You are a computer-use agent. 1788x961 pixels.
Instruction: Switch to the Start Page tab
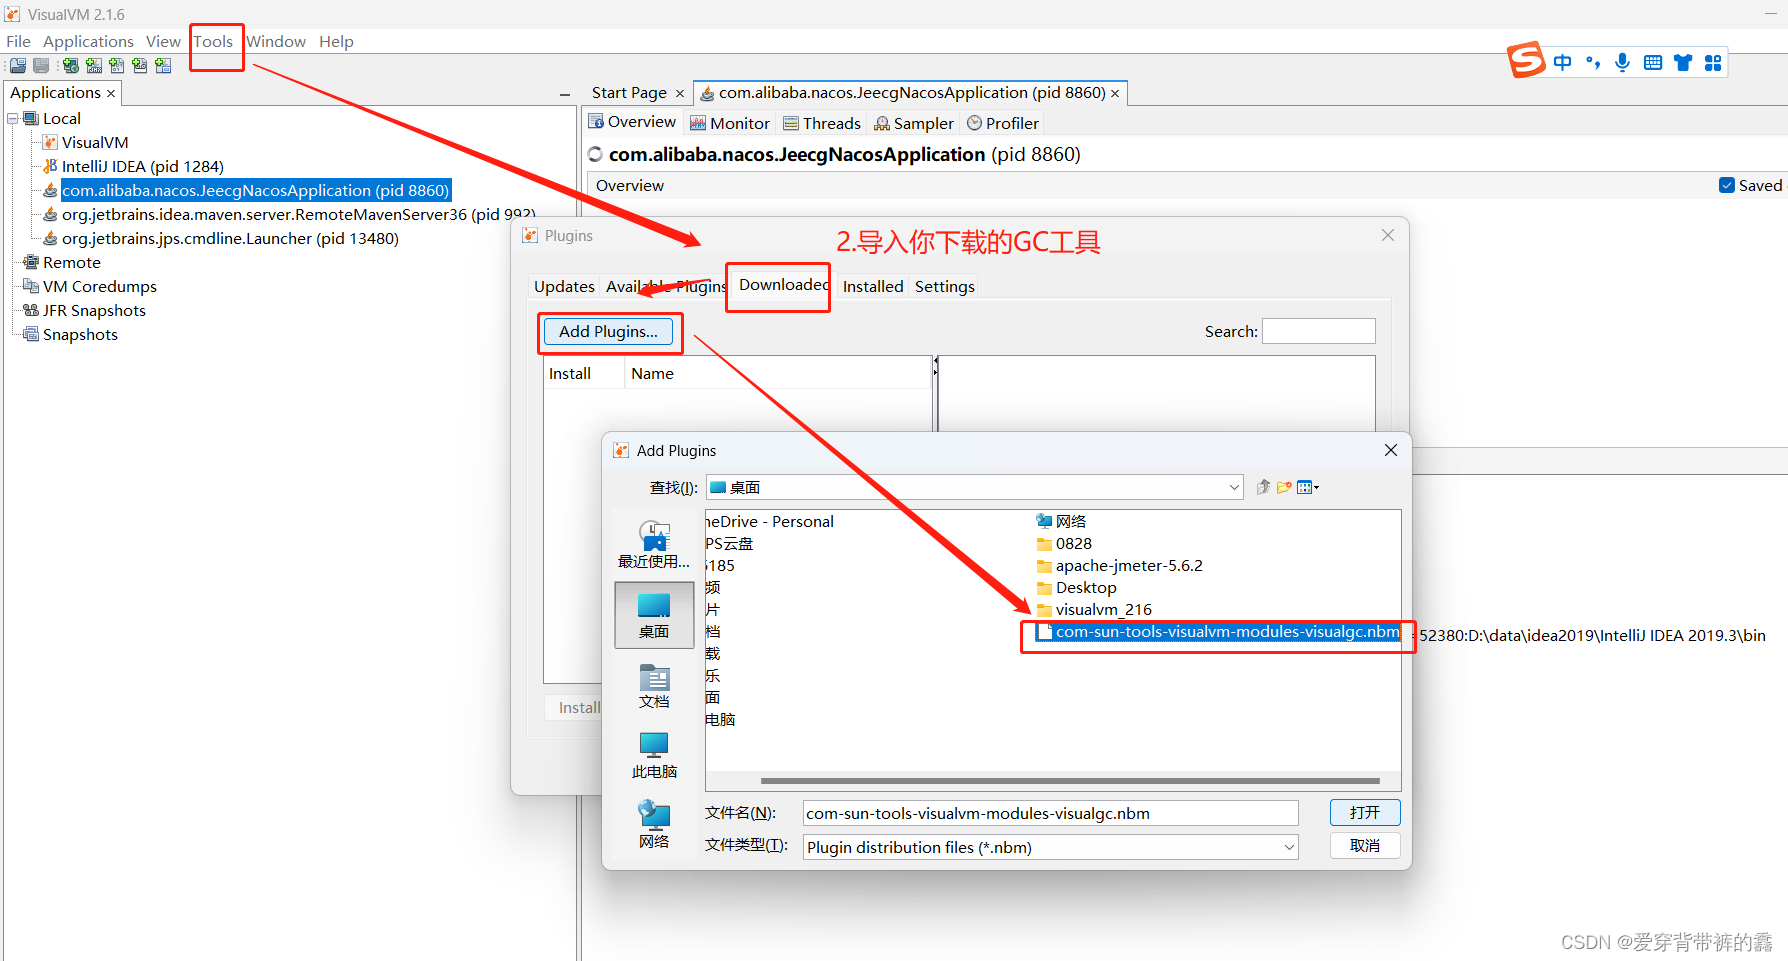(x=629, y=92)
